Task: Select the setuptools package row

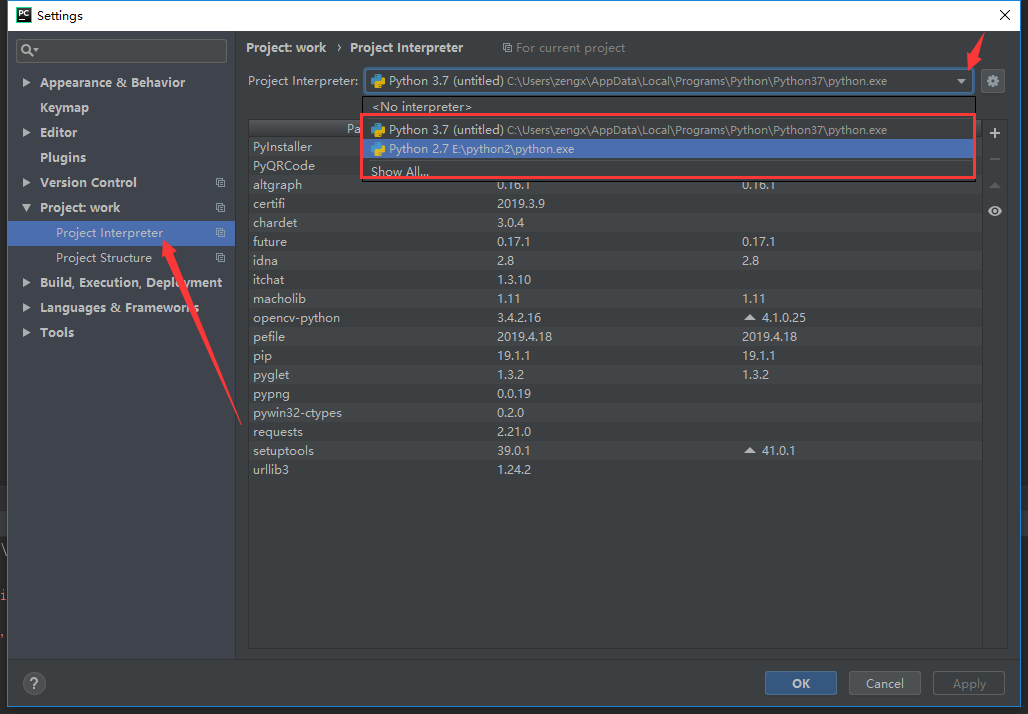Action: tap(615, 451)
